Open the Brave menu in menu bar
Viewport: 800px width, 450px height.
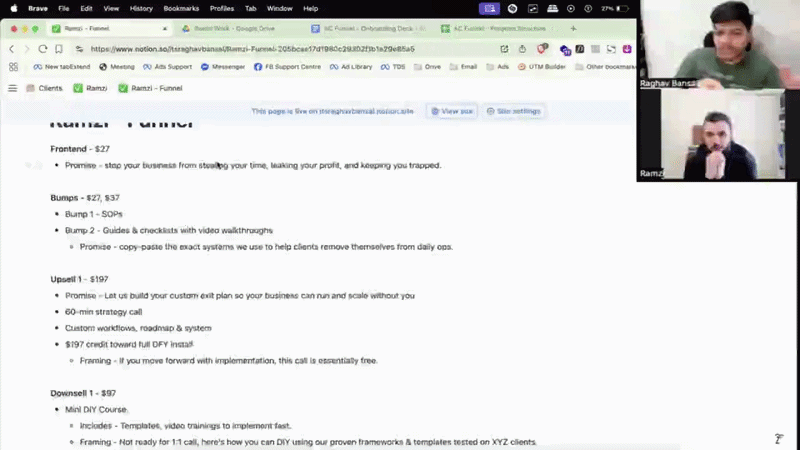[x=38, y=8]
